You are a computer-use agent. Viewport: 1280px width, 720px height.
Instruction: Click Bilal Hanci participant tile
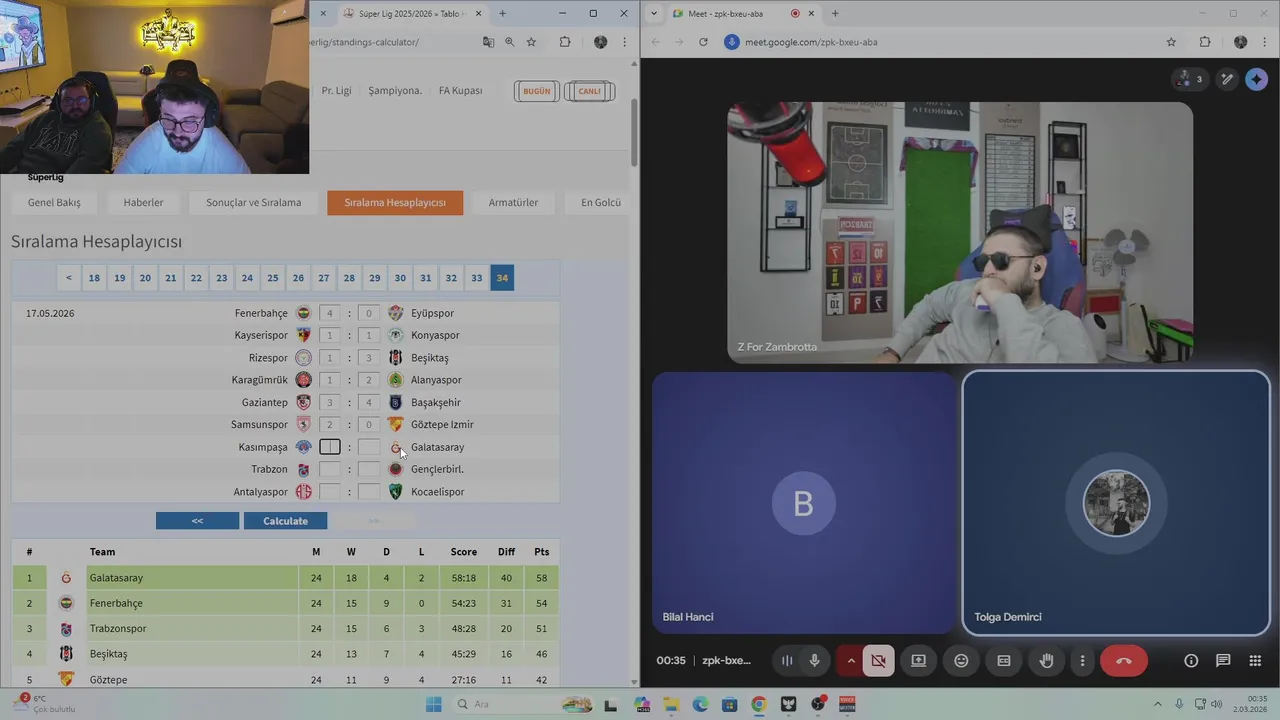pyautogui.click(x=804, y=503)
